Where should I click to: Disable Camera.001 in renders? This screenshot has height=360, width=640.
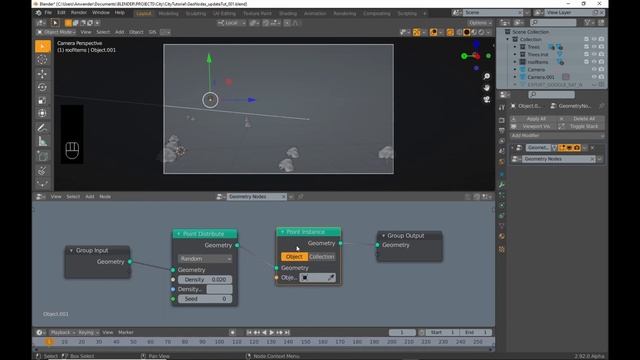[x=601, y=77]
